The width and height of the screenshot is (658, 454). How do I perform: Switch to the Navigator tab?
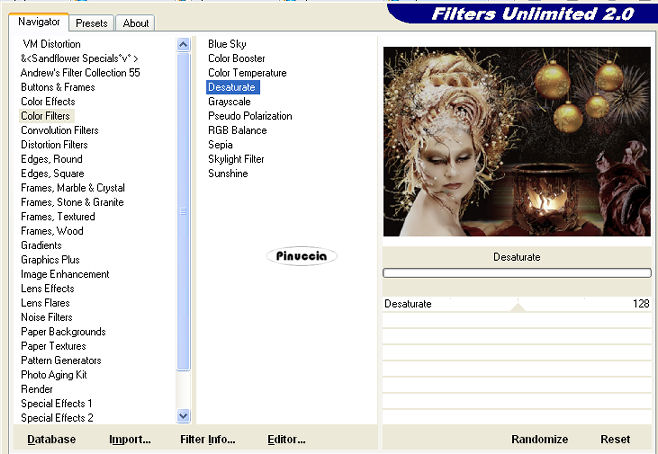click(x=39, y=22)
